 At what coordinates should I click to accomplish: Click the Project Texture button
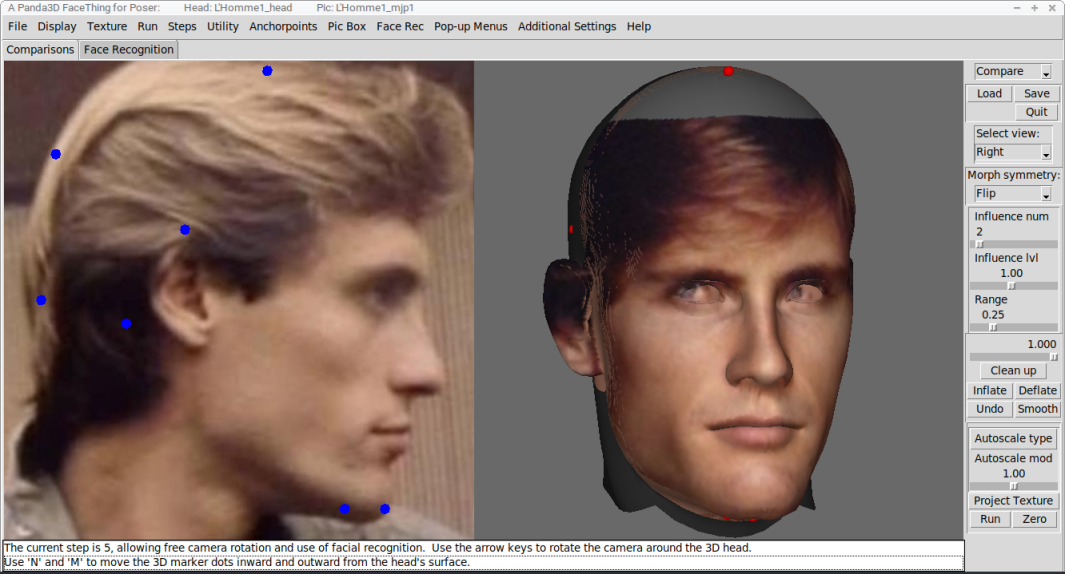coord(1013,501)
